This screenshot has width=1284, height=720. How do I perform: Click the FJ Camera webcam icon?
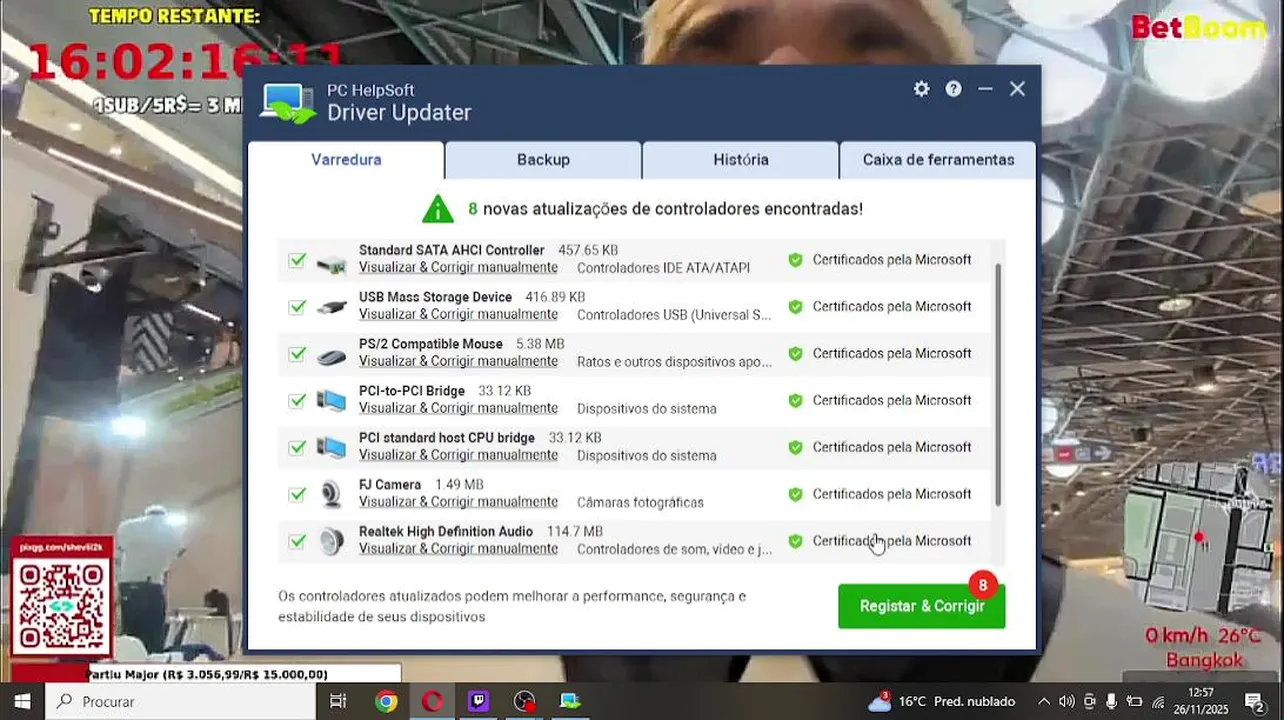coord(331,495)
